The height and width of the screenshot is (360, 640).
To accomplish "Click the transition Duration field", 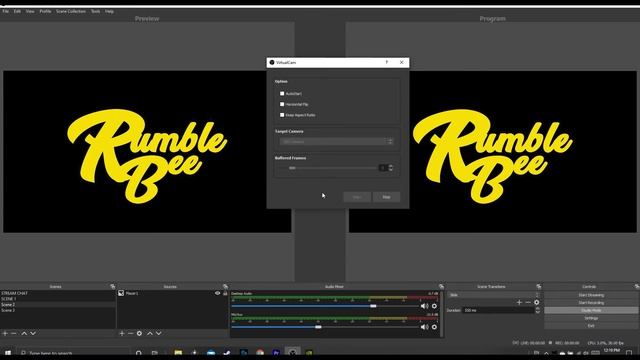I will [x=498, y=310].
